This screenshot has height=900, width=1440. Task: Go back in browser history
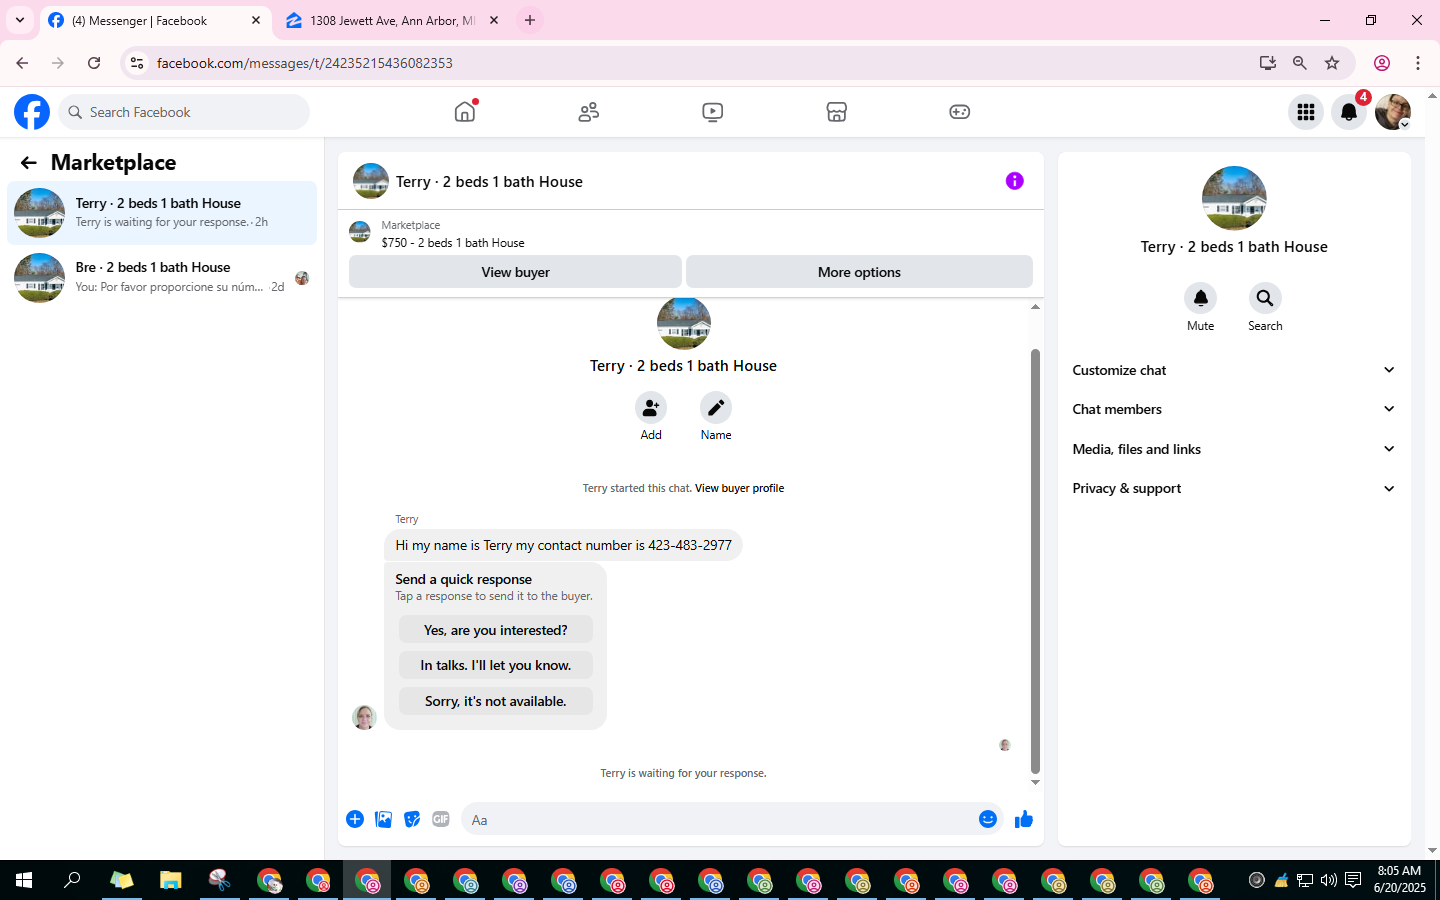point(22,63)
